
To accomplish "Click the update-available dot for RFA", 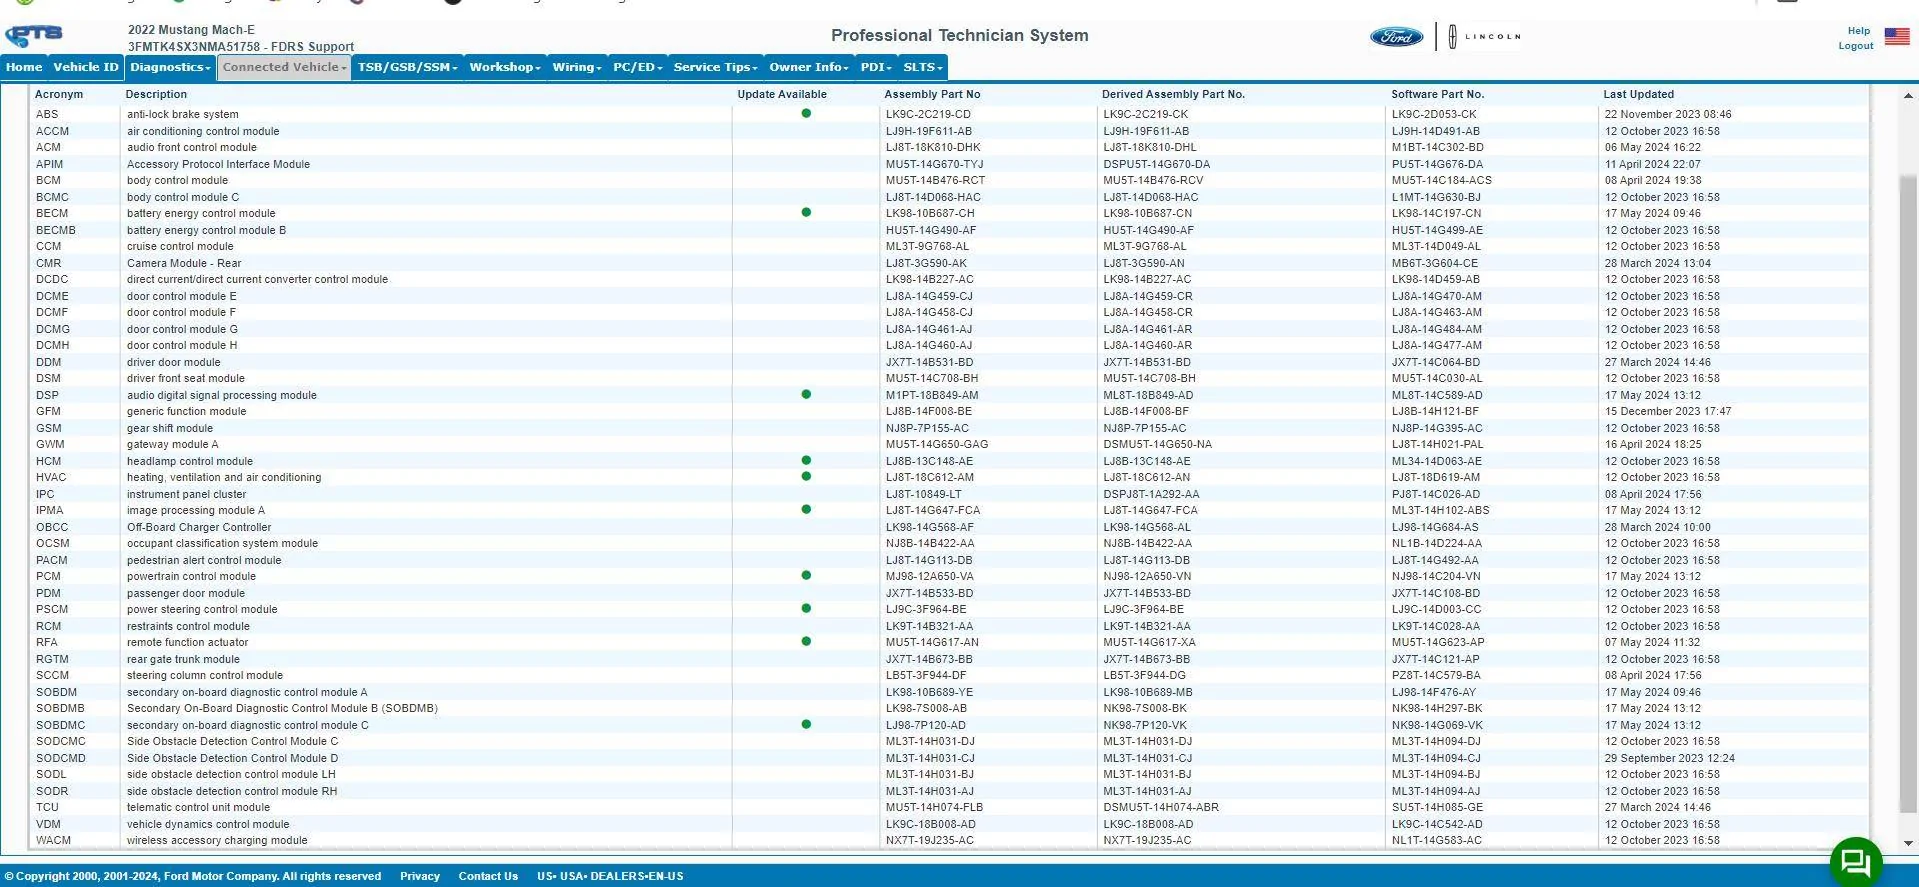I will [x=806, y=641].
